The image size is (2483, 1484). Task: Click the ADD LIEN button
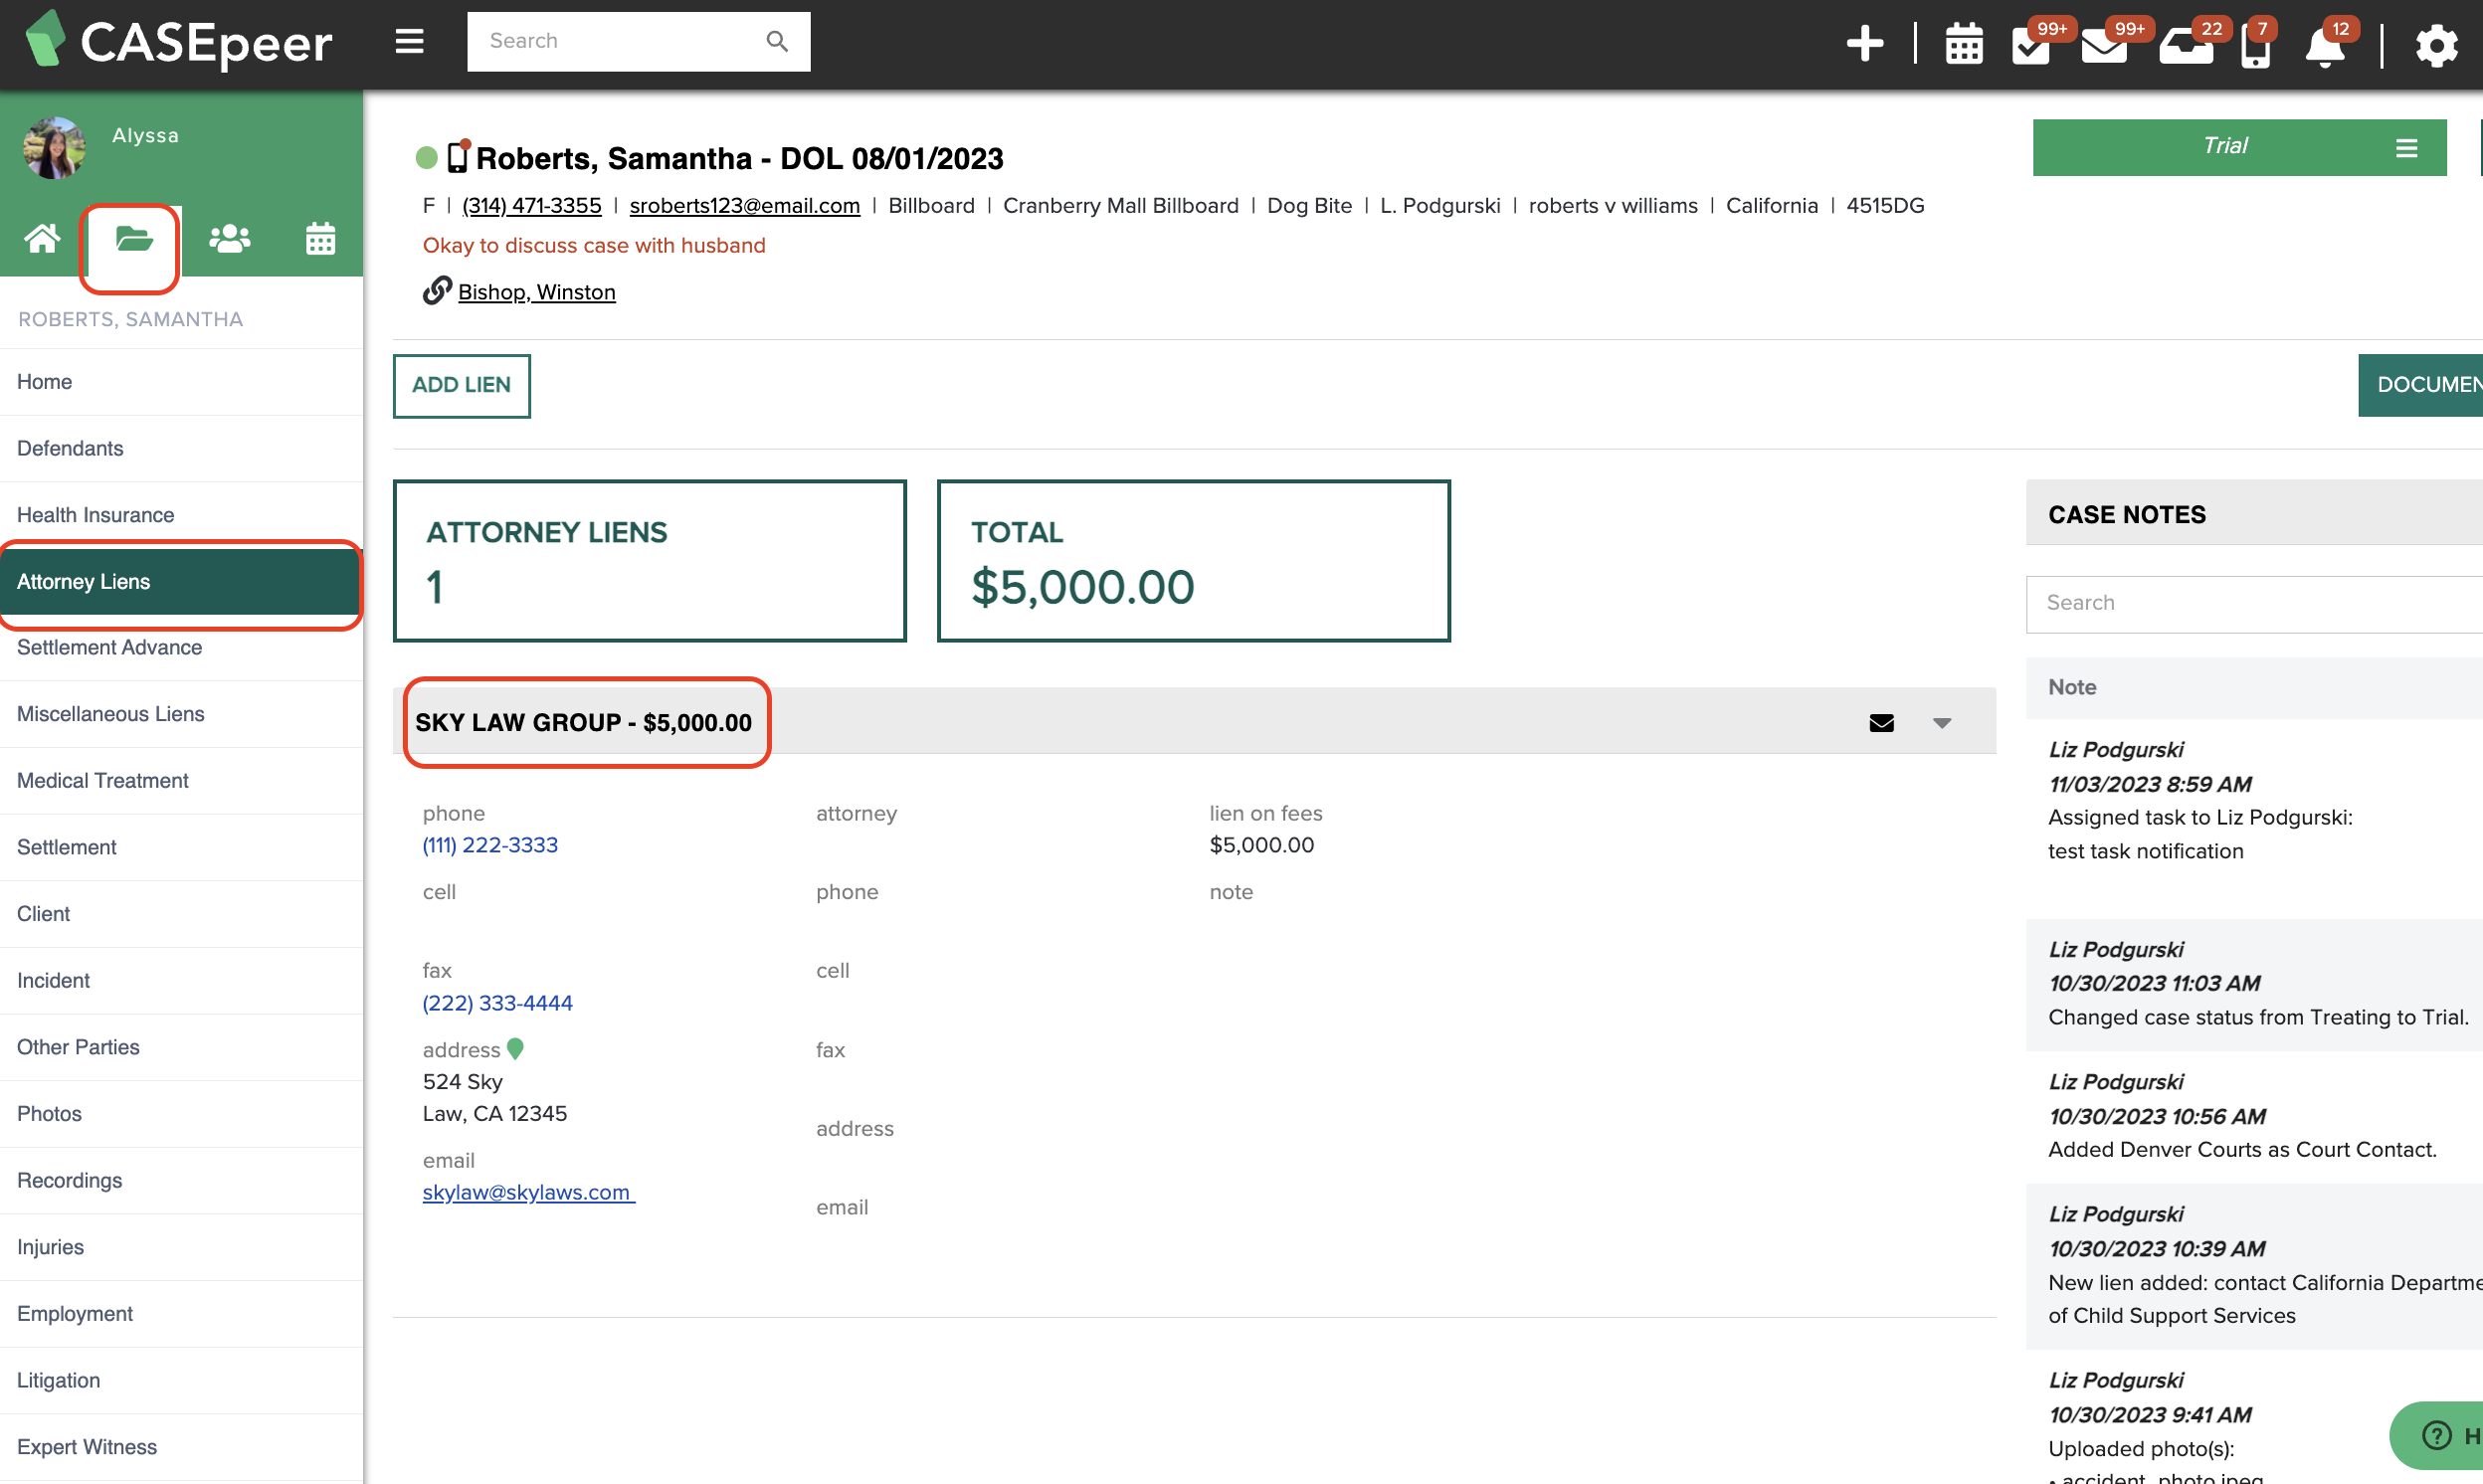coord(461,385)
